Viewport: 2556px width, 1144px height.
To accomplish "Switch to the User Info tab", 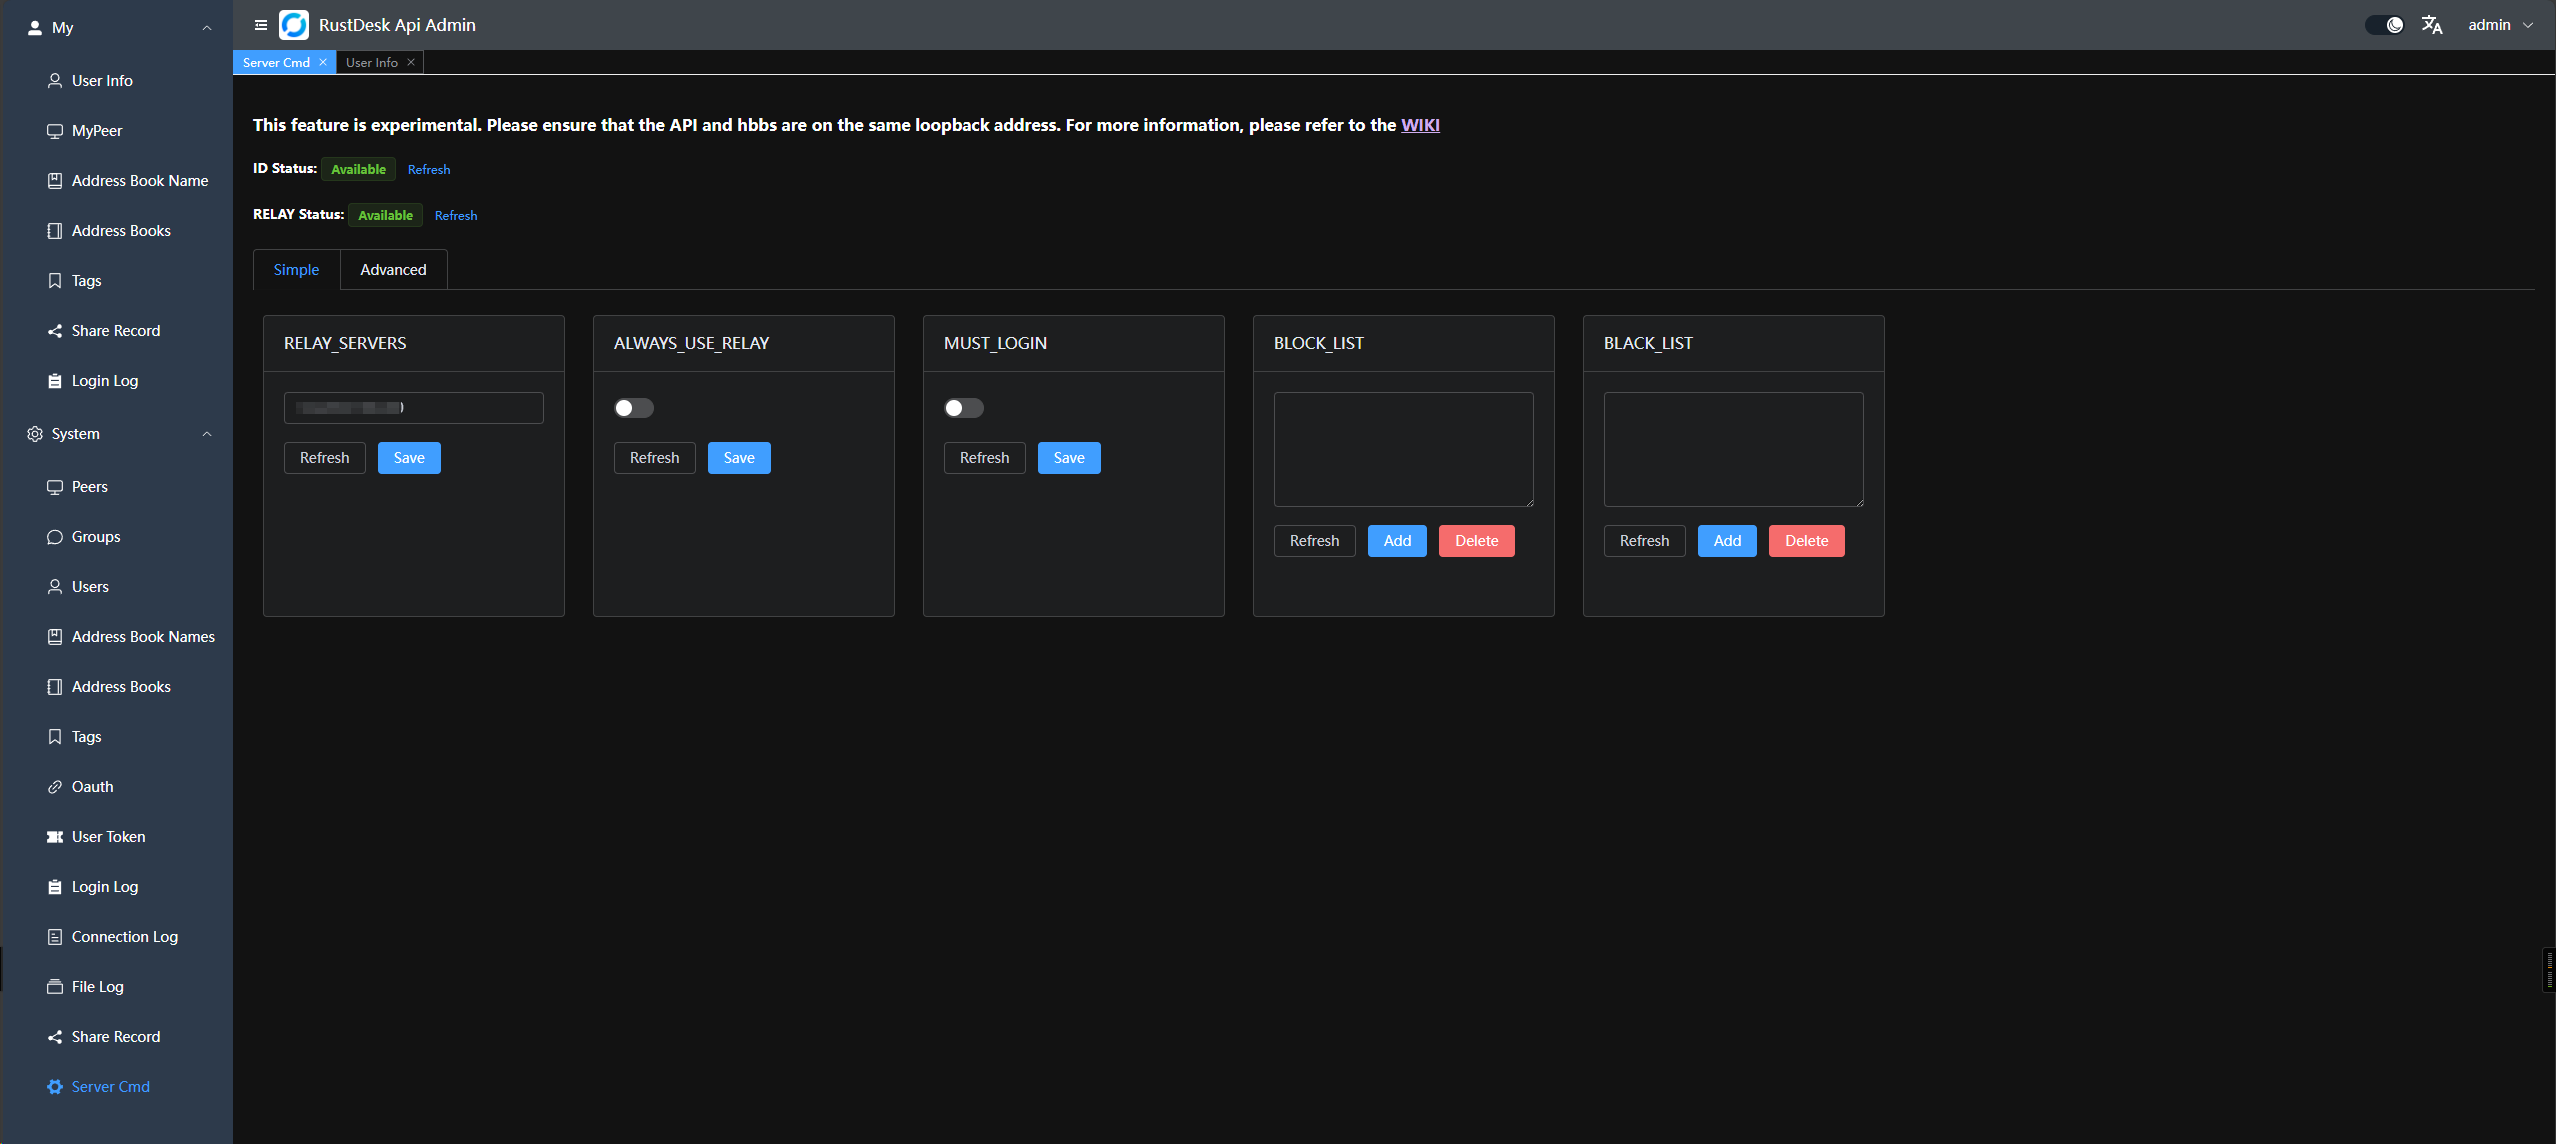I will point(371,62).
